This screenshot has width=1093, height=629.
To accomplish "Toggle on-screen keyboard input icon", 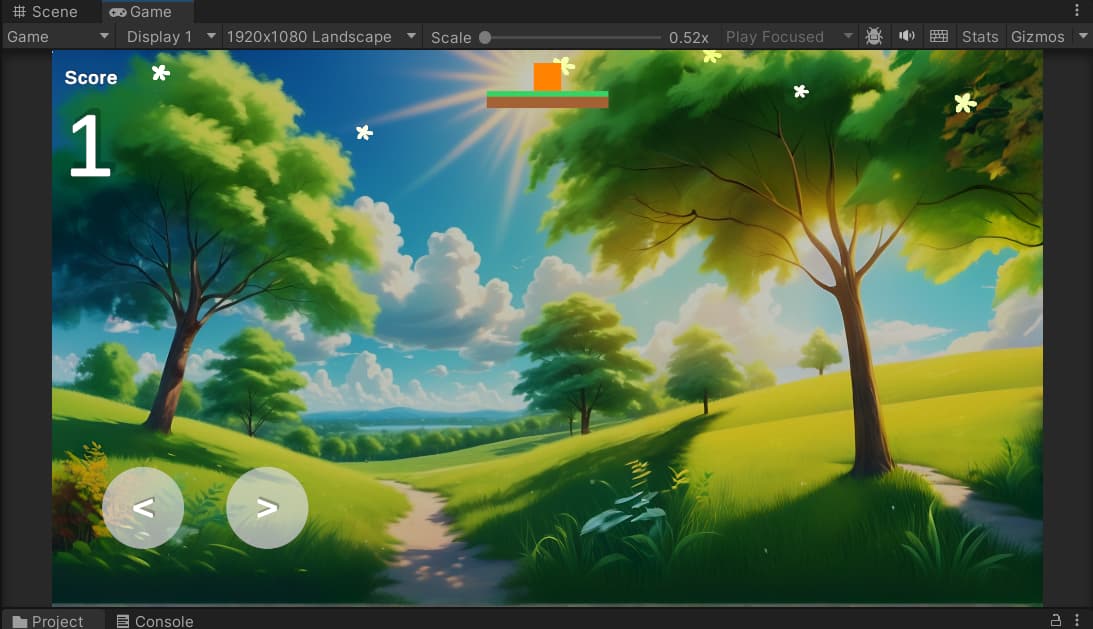I will 938,36.
